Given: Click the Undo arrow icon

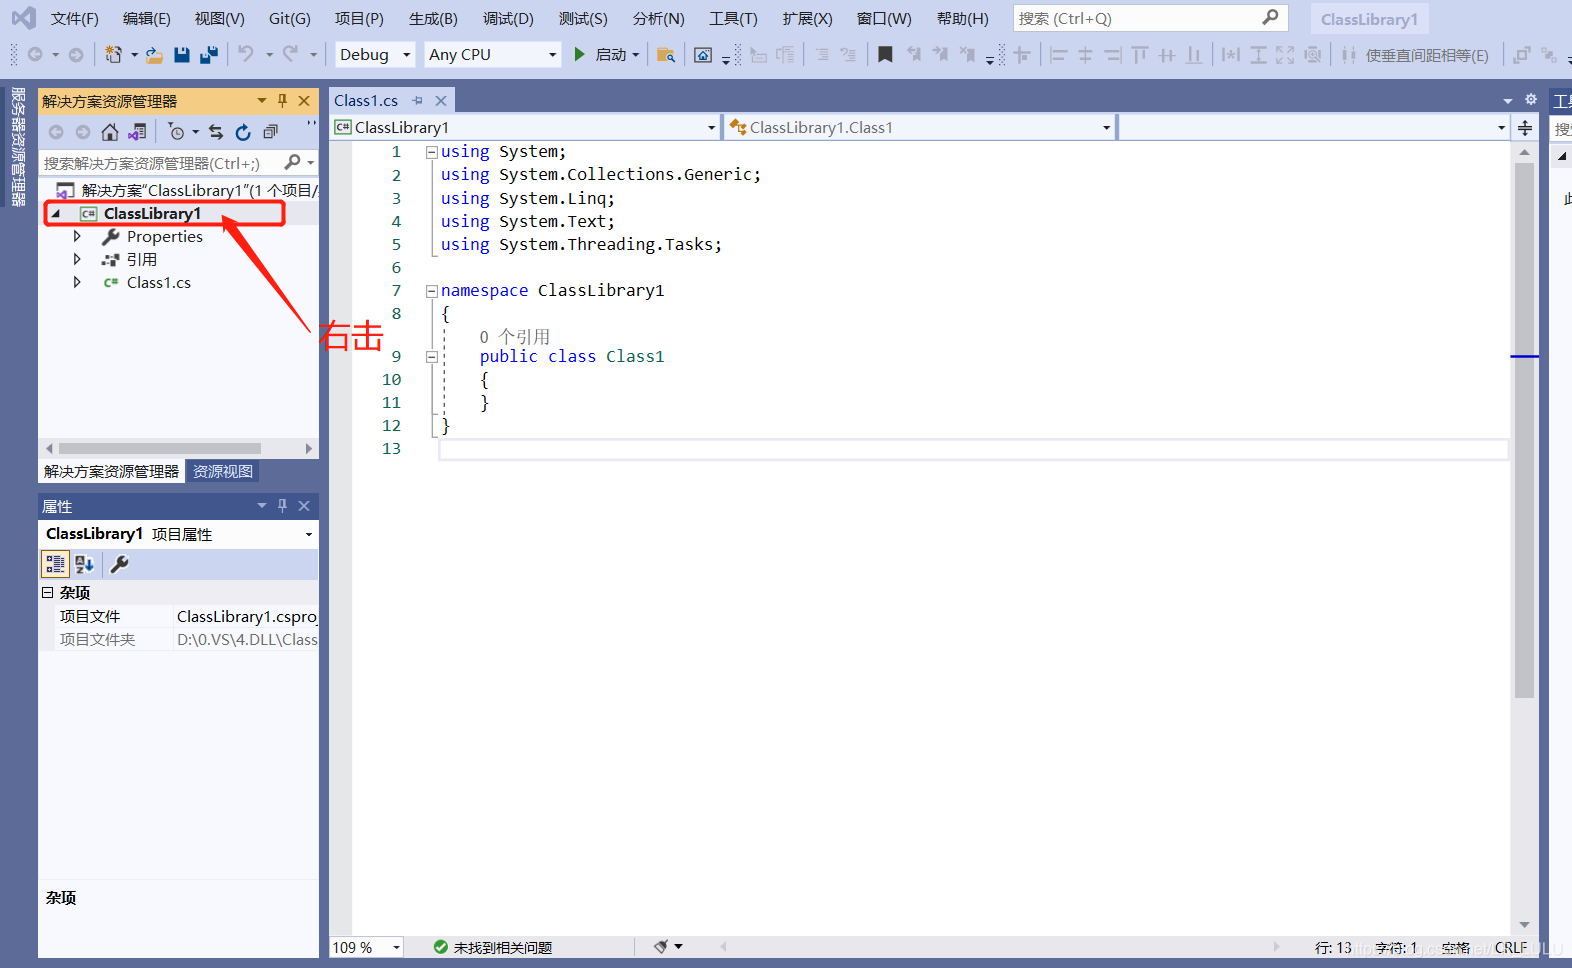Looking at the screenshot, I should tap(246, 54).
